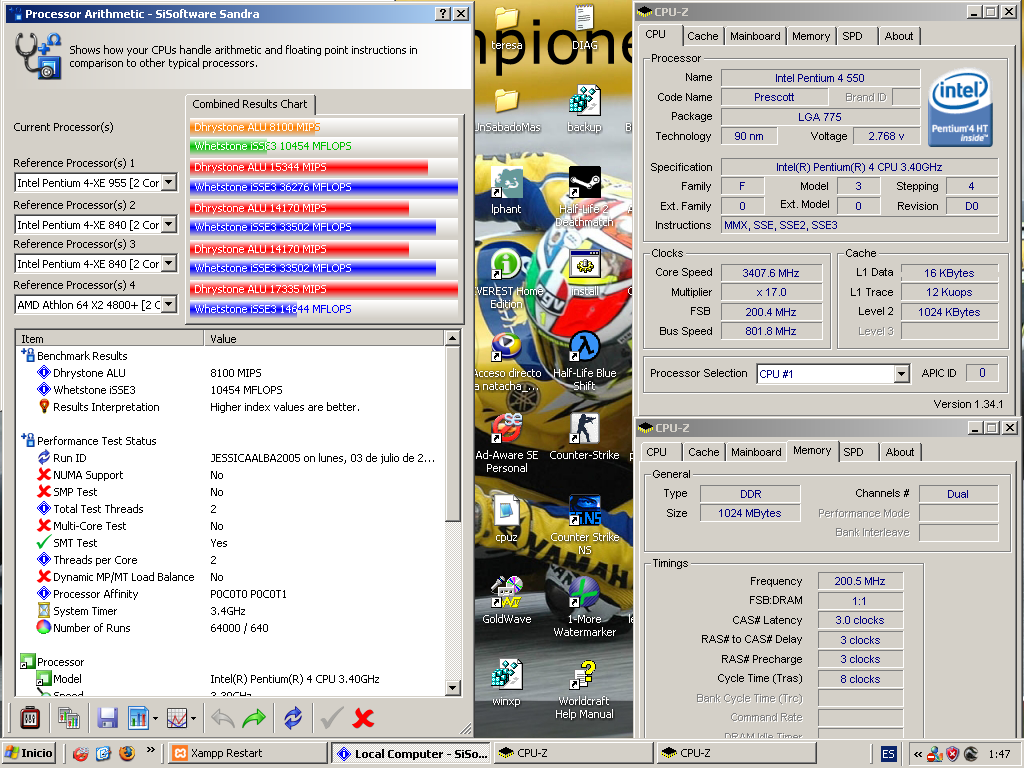
Task: Open the Reference Processor 4 dropdown
Action: coord(168,305)
